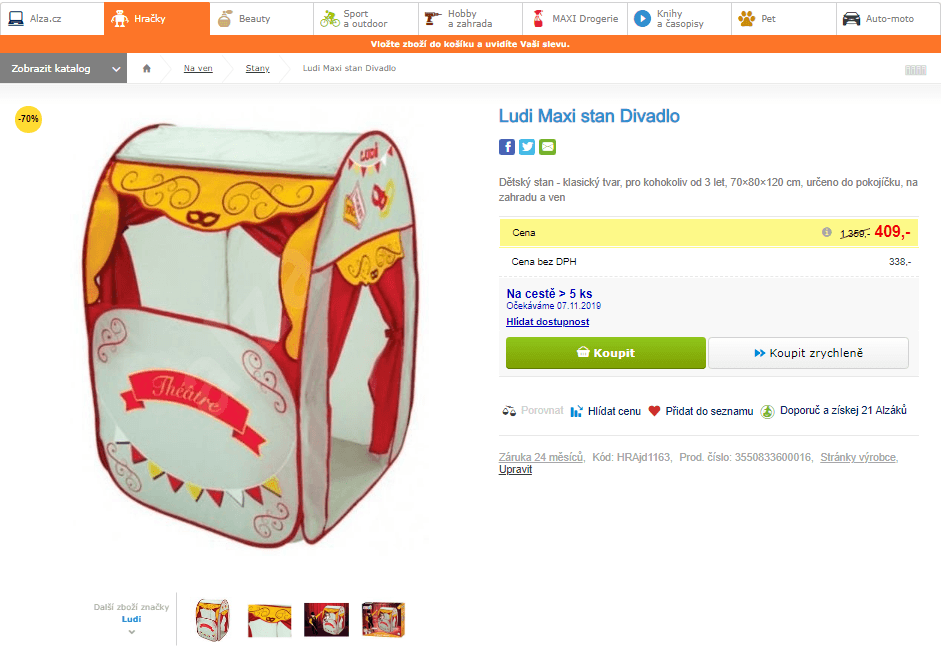Click the price info icon
Screen dimensions: 941x667
tap(826, 232)
